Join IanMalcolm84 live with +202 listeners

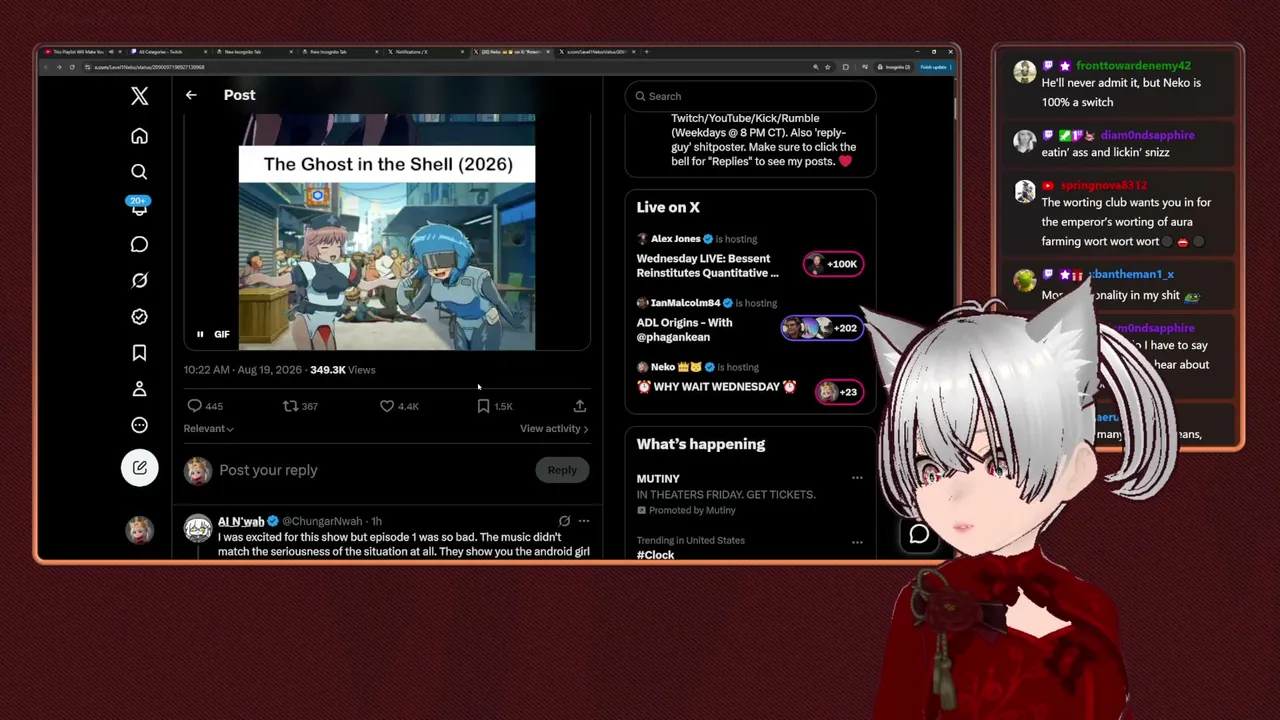(822, 328)
